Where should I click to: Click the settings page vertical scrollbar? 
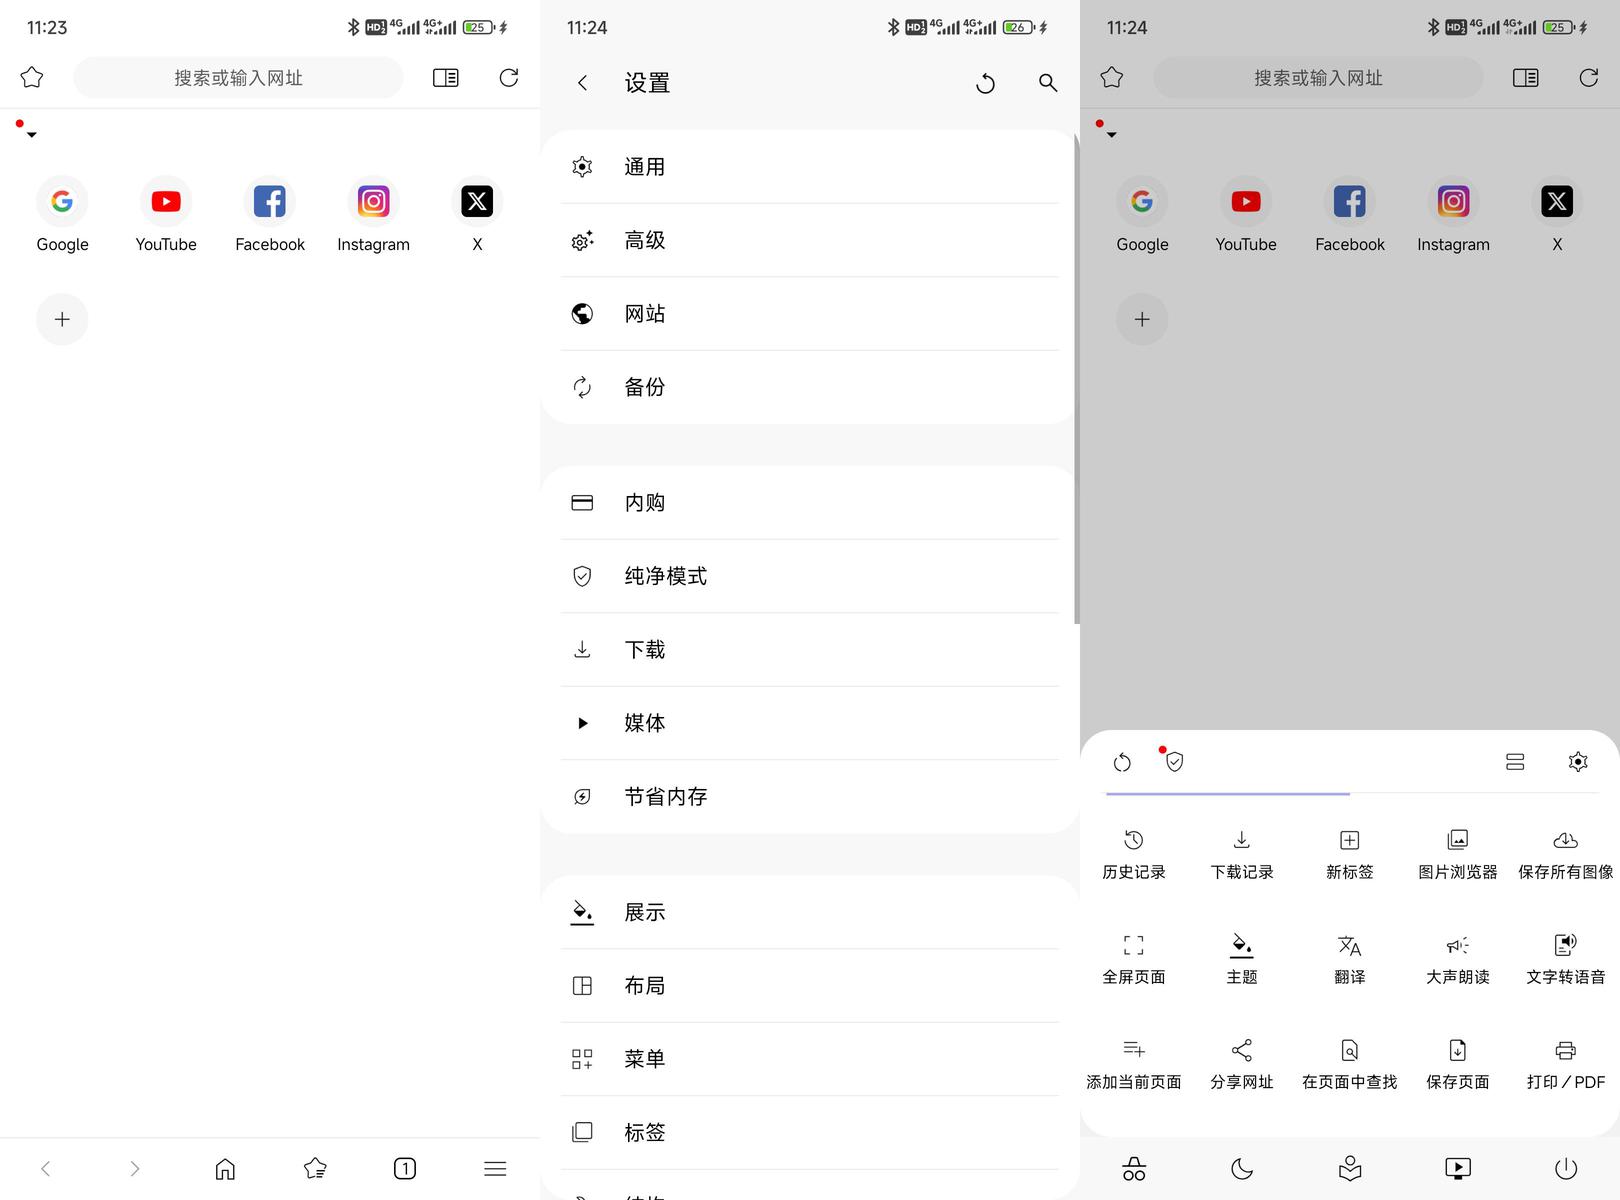(1076, 380)
